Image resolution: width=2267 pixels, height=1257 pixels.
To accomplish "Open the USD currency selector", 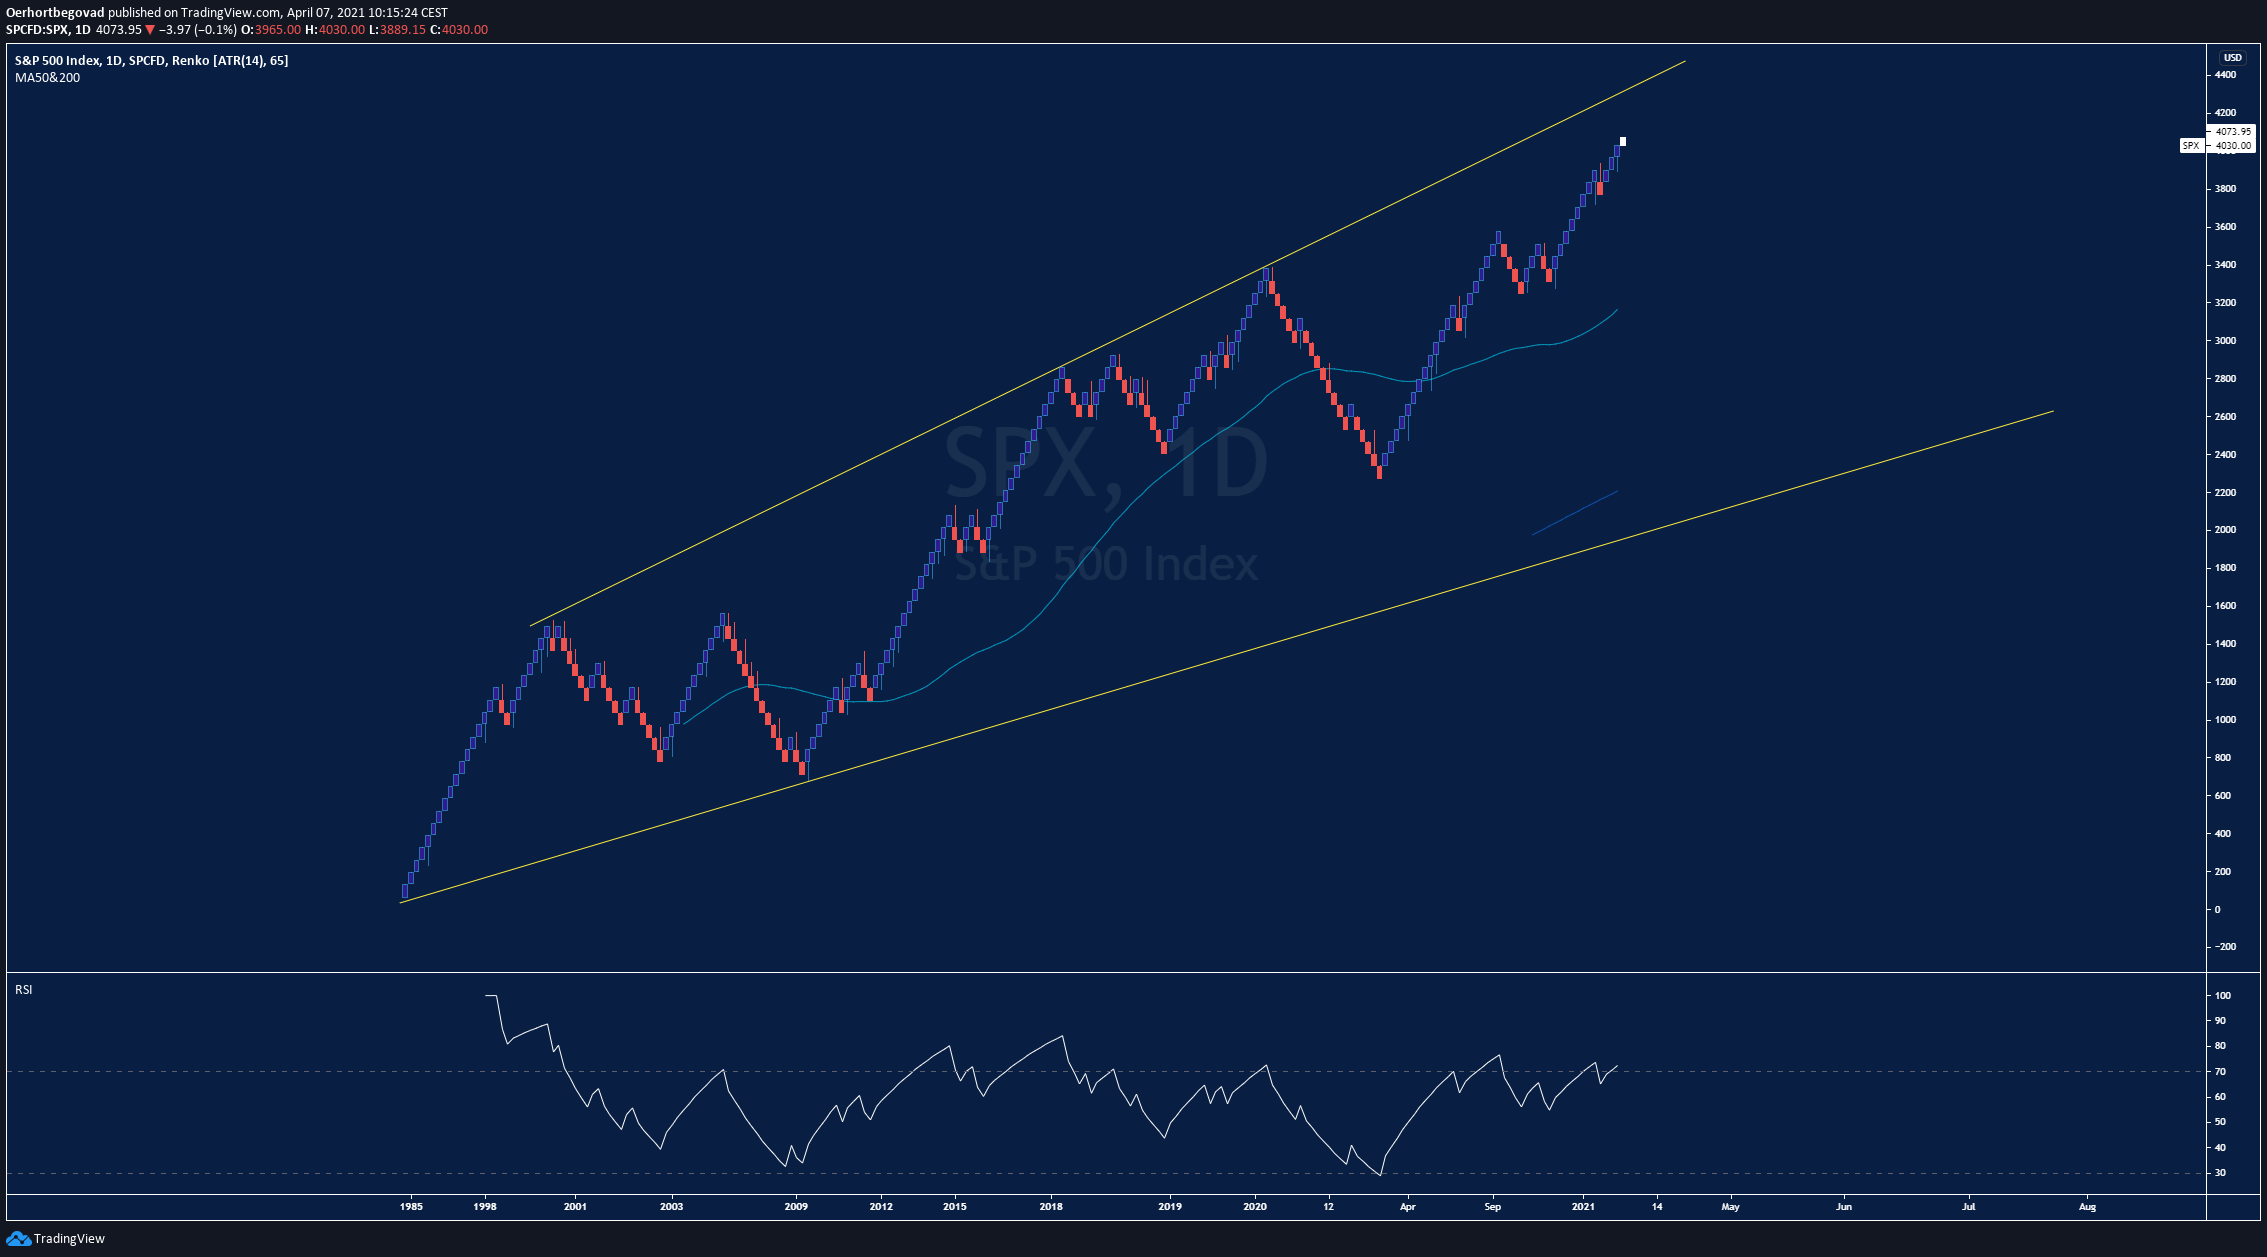I will coord(2232,58).
